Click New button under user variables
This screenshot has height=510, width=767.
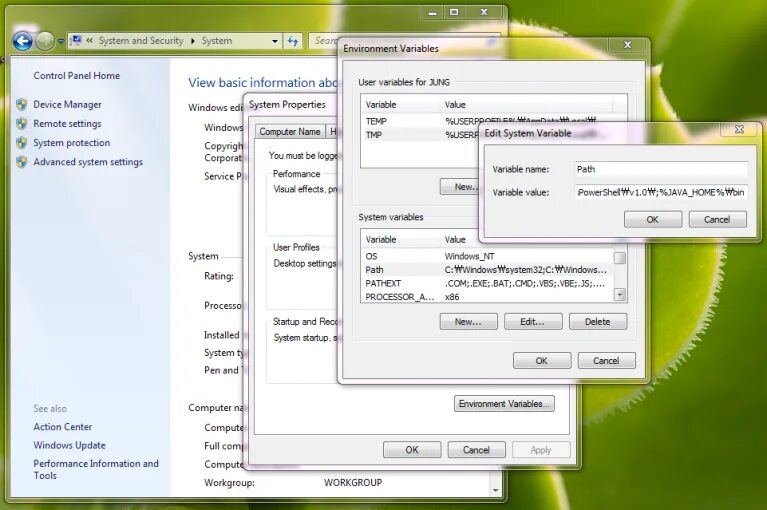click(459, 187)
